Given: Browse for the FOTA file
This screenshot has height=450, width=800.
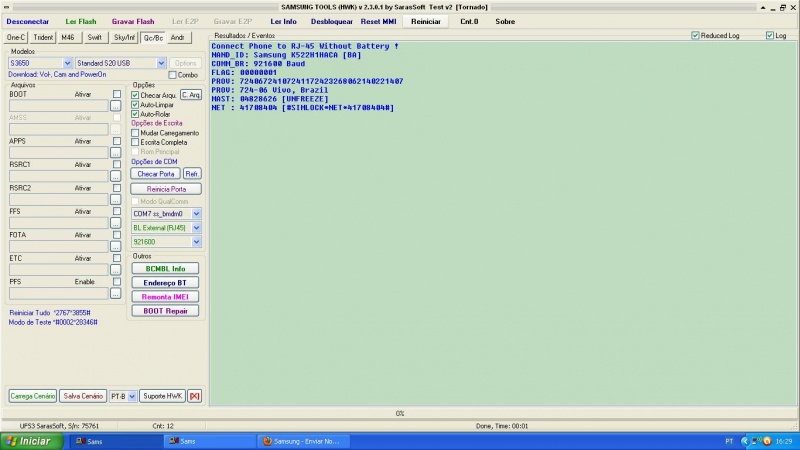Looking at the screenshot, I should click(116, 246).
